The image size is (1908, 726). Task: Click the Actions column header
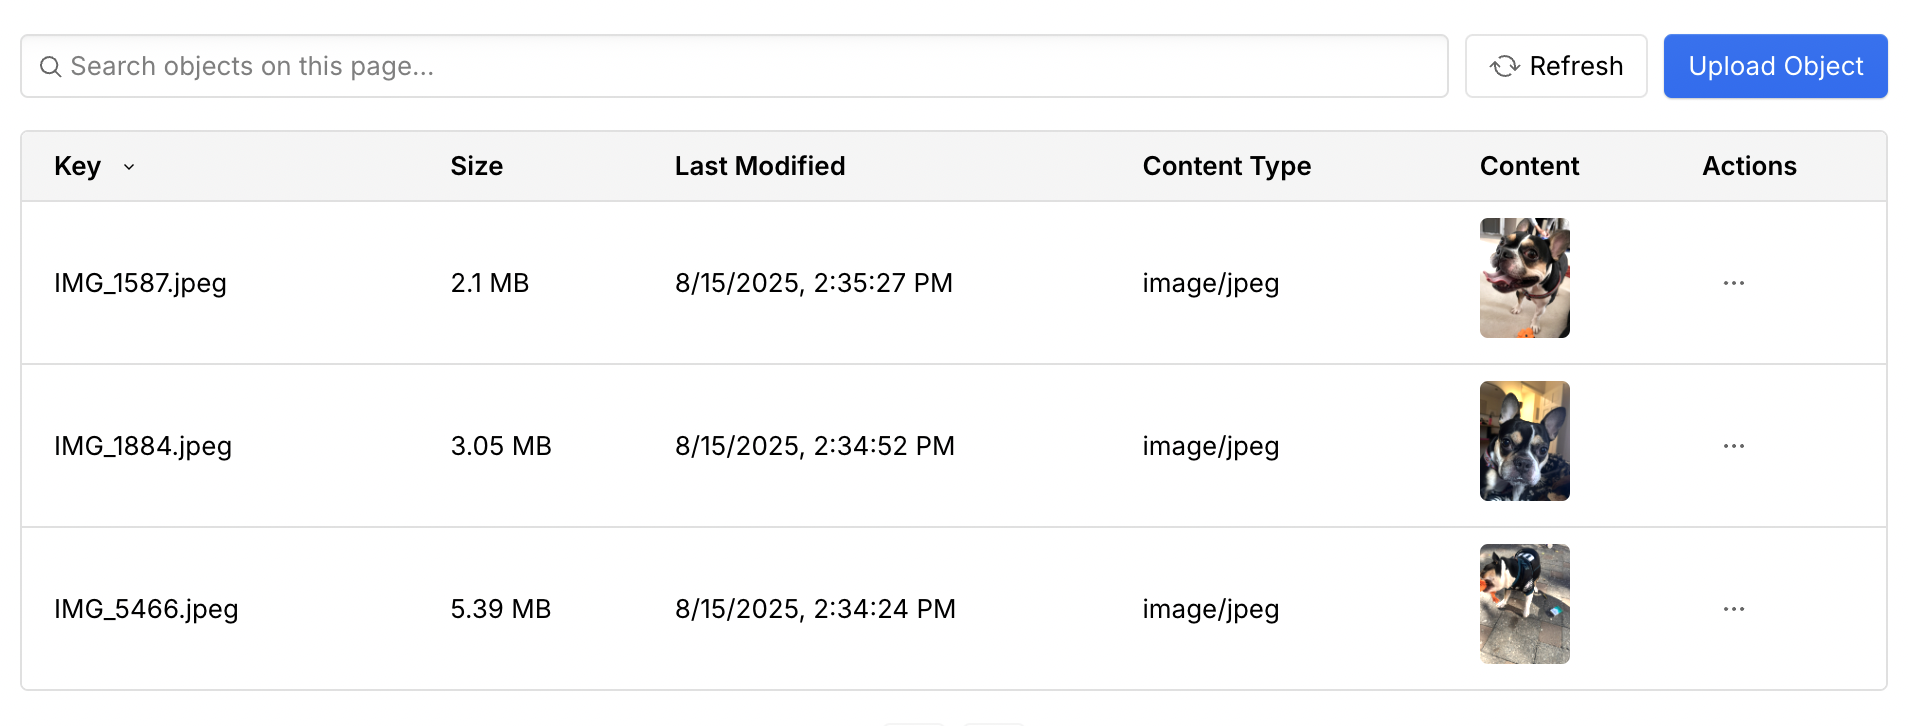[x=1748, y=166]
